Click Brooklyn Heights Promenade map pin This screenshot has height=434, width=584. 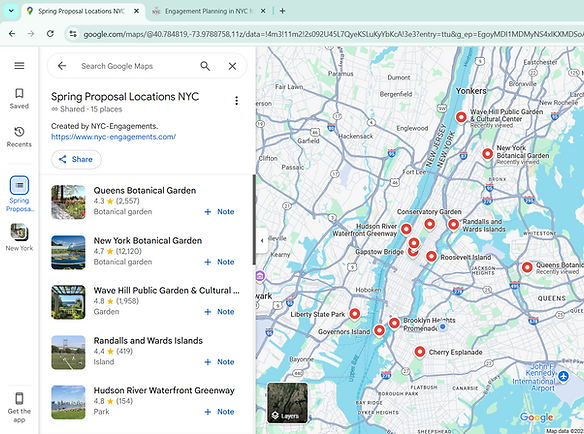[x=394, y=323]
